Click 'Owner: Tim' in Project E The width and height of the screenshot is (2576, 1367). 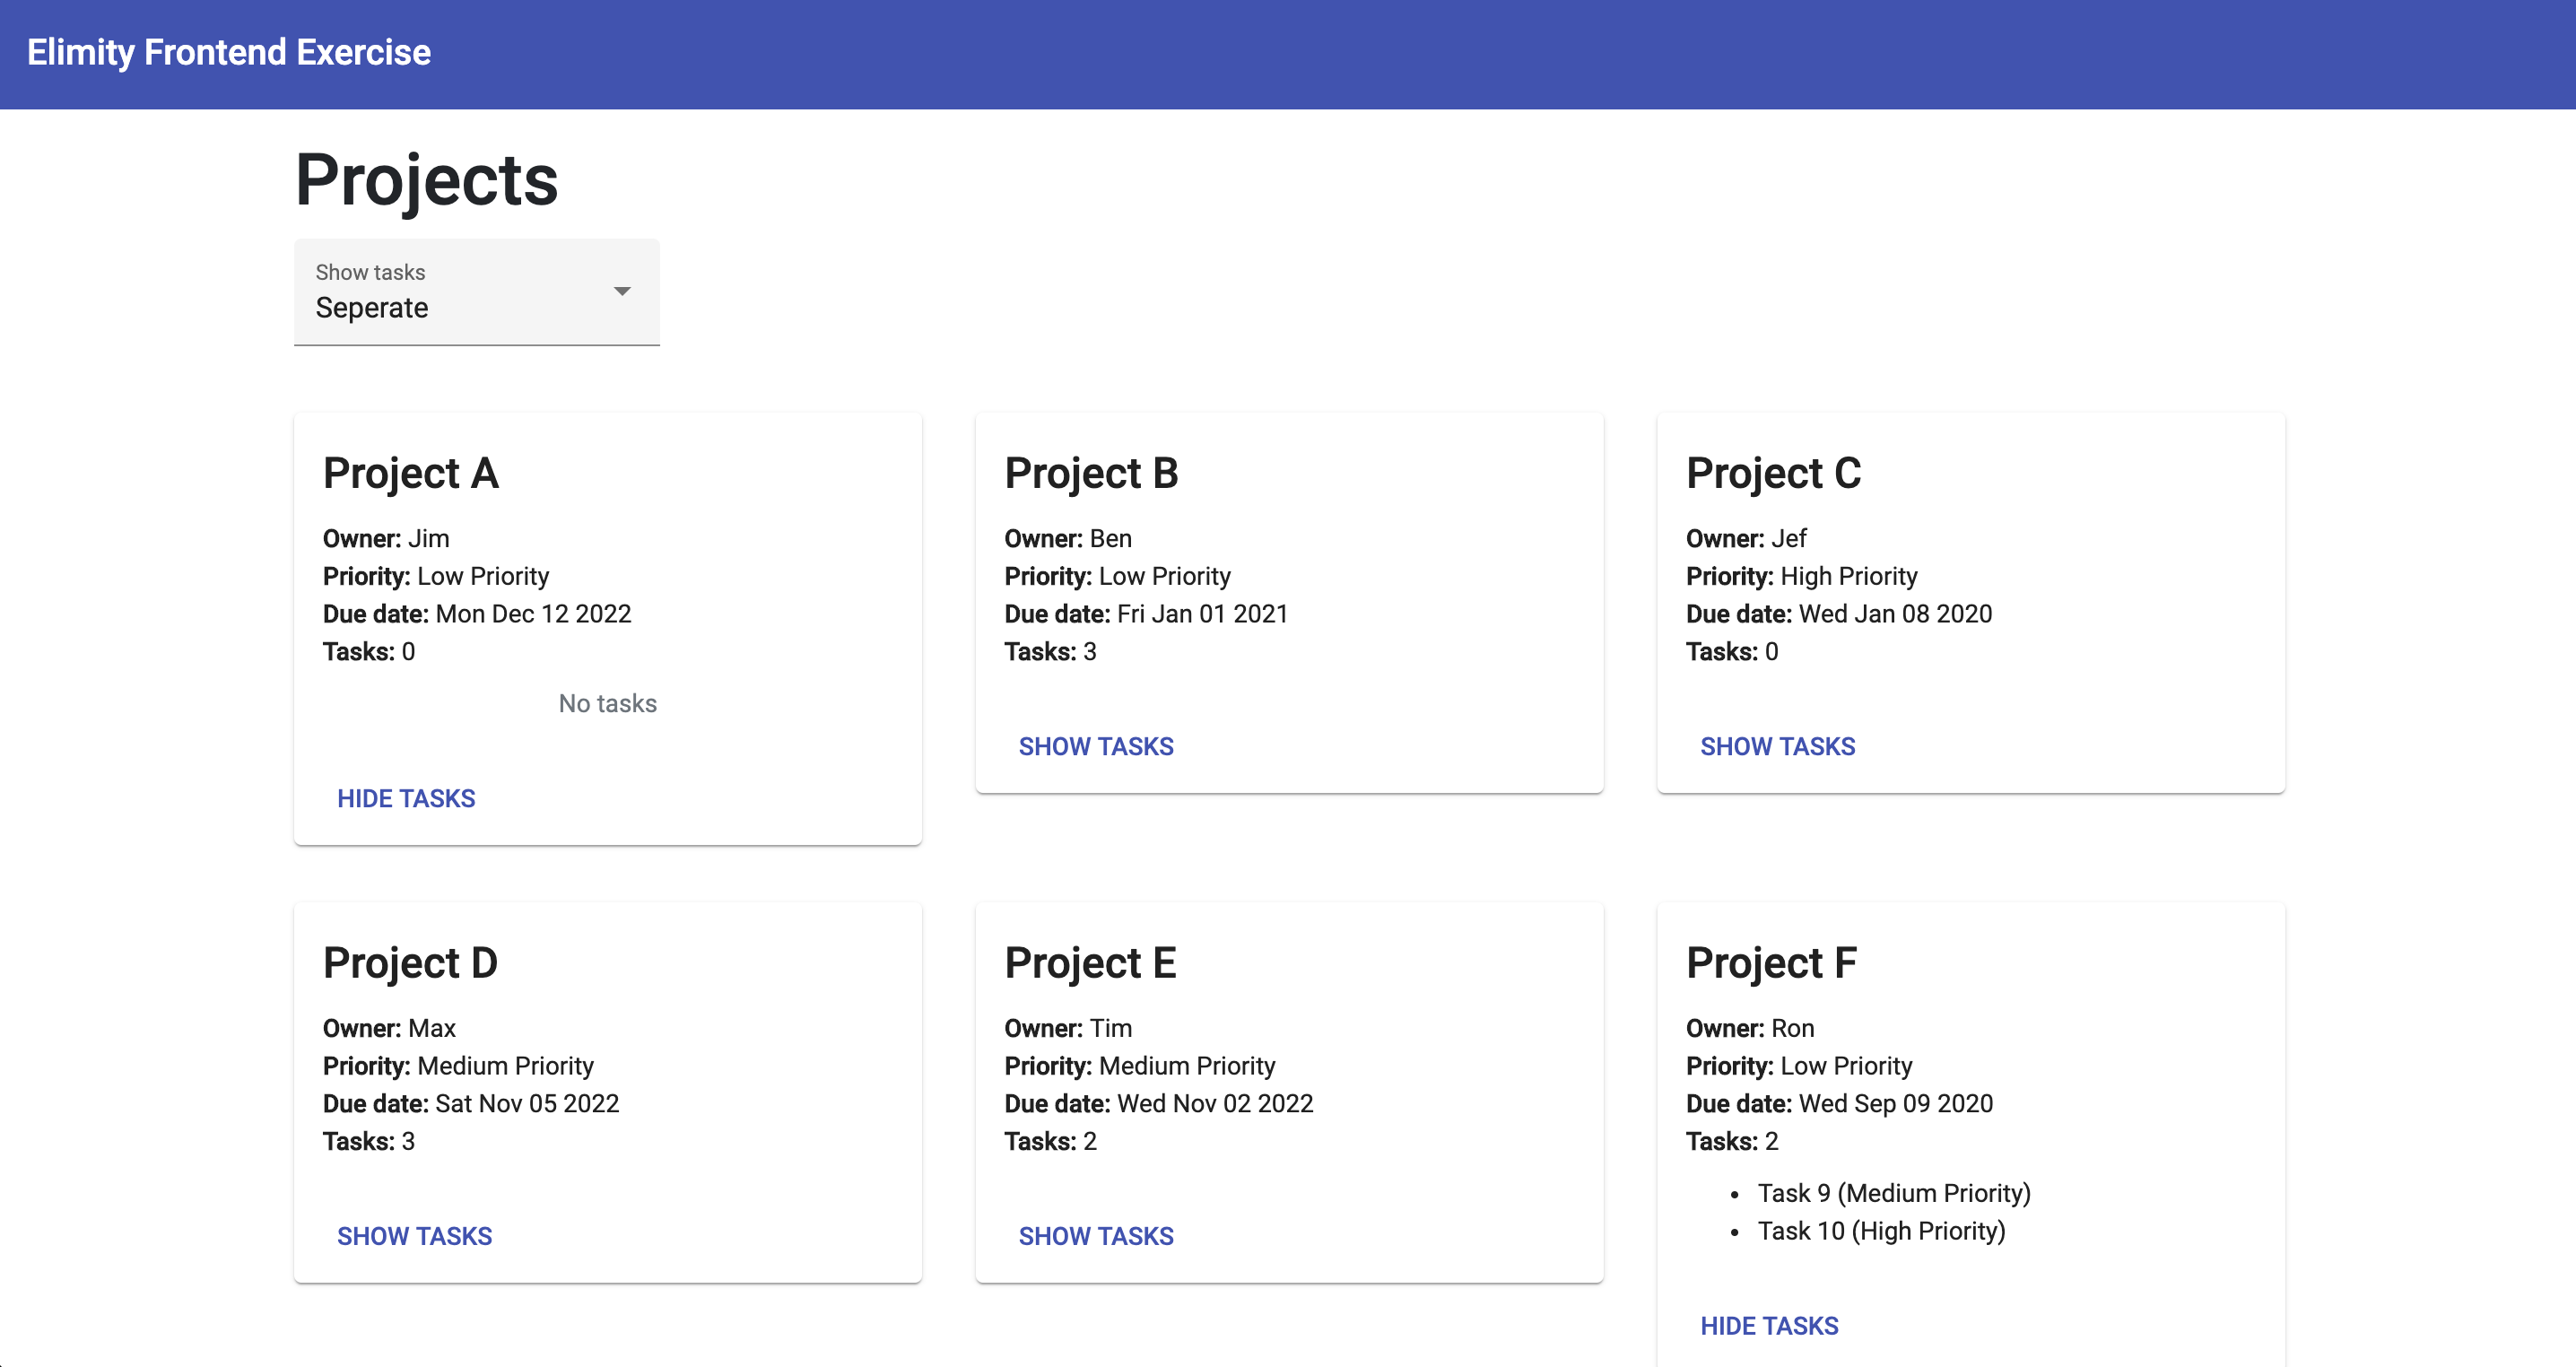[1068, 1028]
